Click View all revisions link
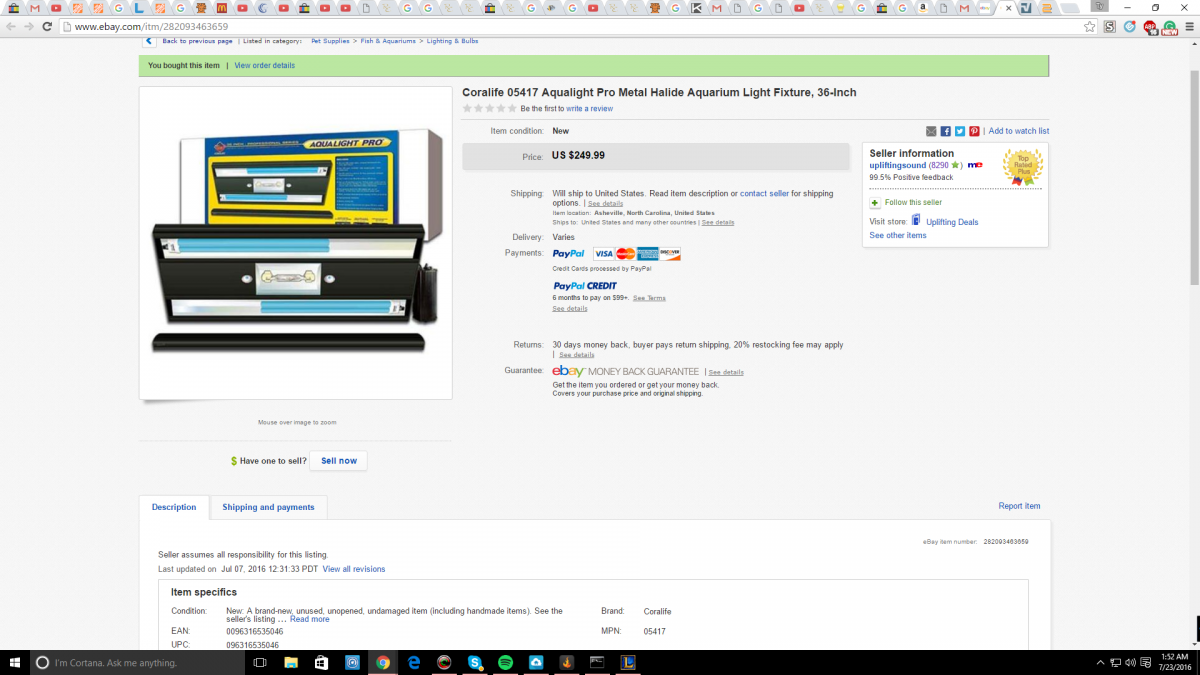The height and width of the screenshot is (675, 1200). click(354, 569)
